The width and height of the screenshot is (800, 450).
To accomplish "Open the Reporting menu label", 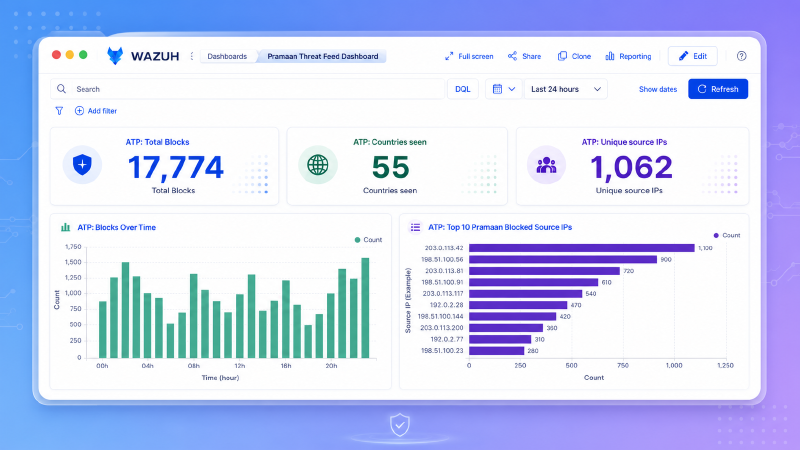I will (x=635, y=56).
